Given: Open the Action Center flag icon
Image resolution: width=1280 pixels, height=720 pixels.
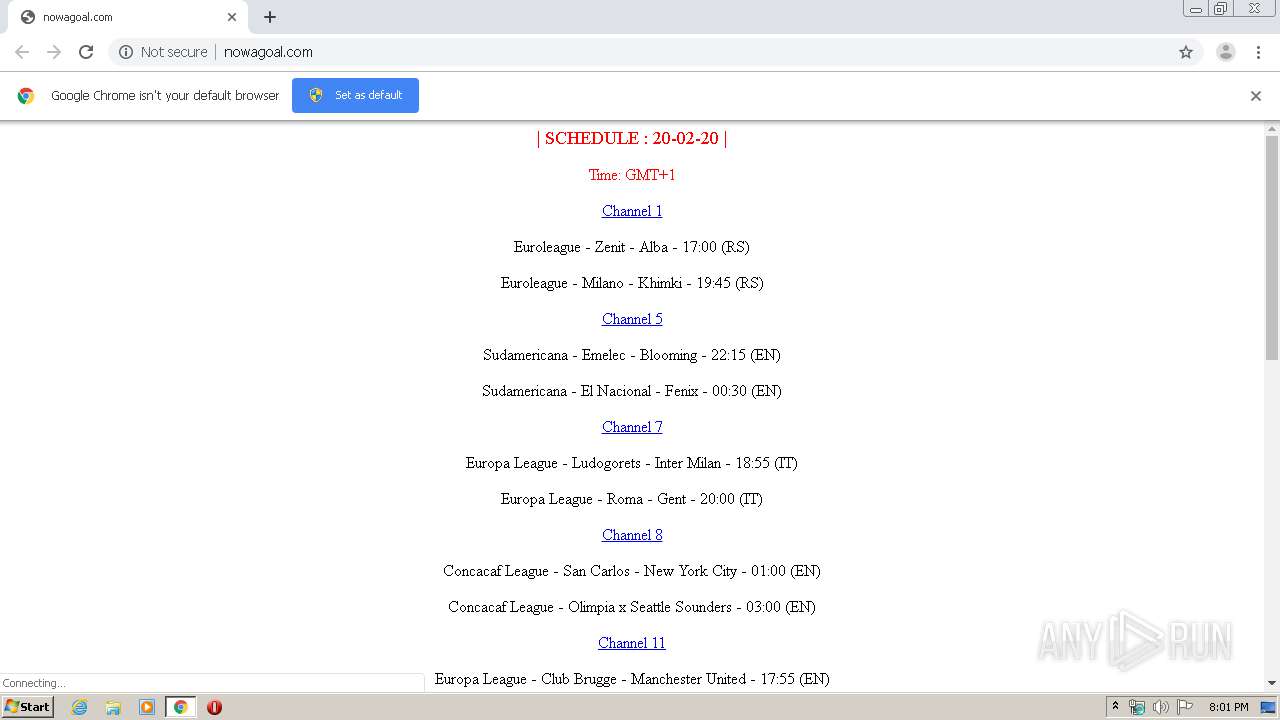Looking at the screenshot, I should tap(1185, 707).
